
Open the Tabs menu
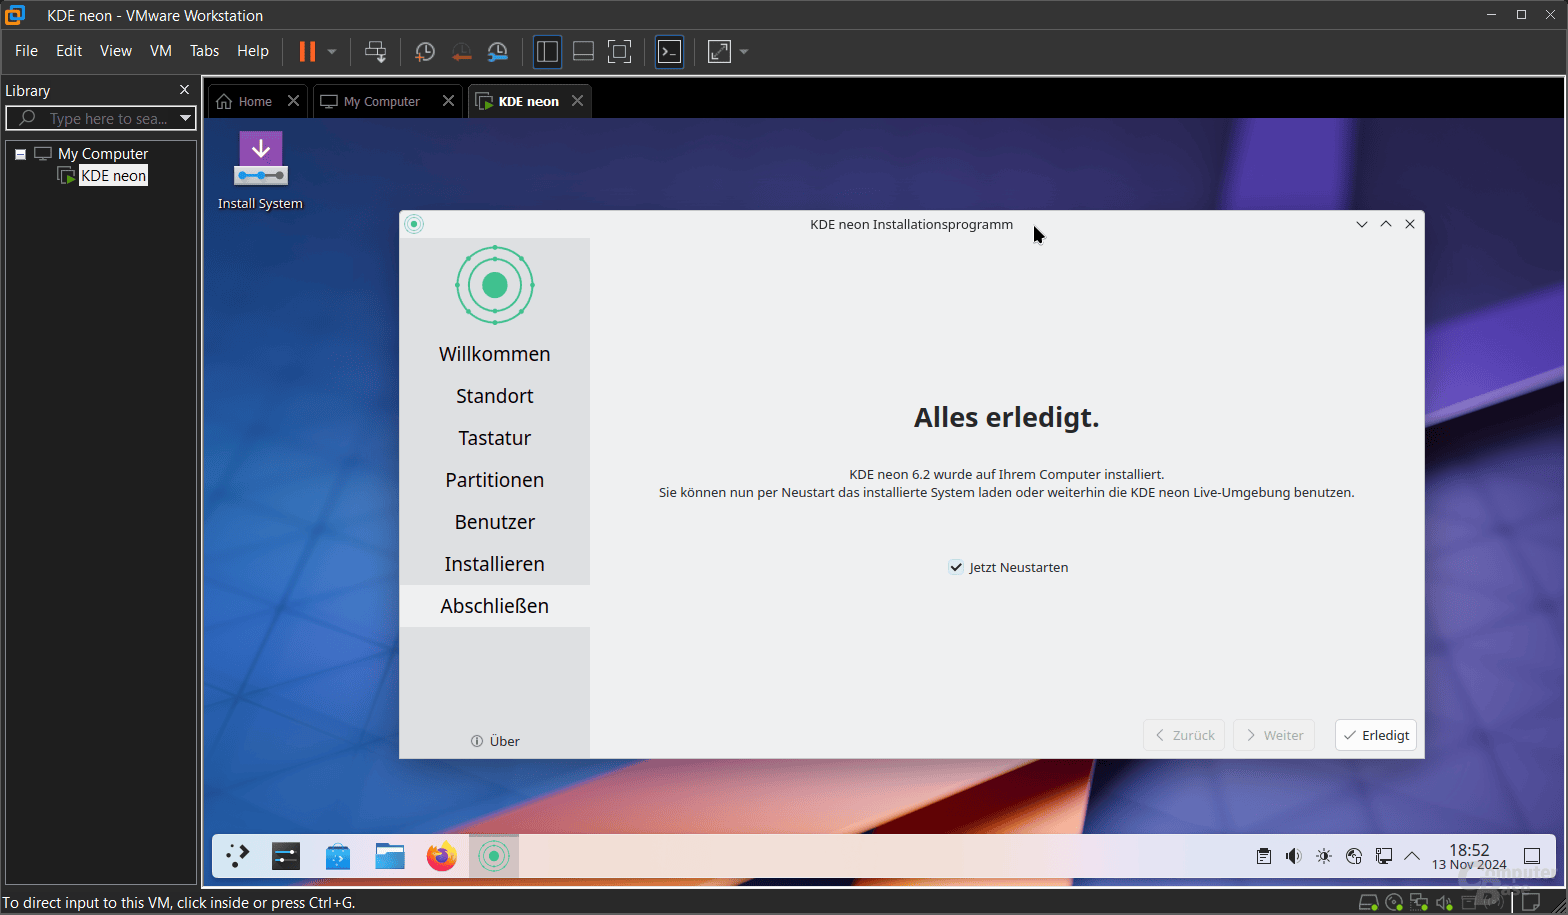pos(205,51)
